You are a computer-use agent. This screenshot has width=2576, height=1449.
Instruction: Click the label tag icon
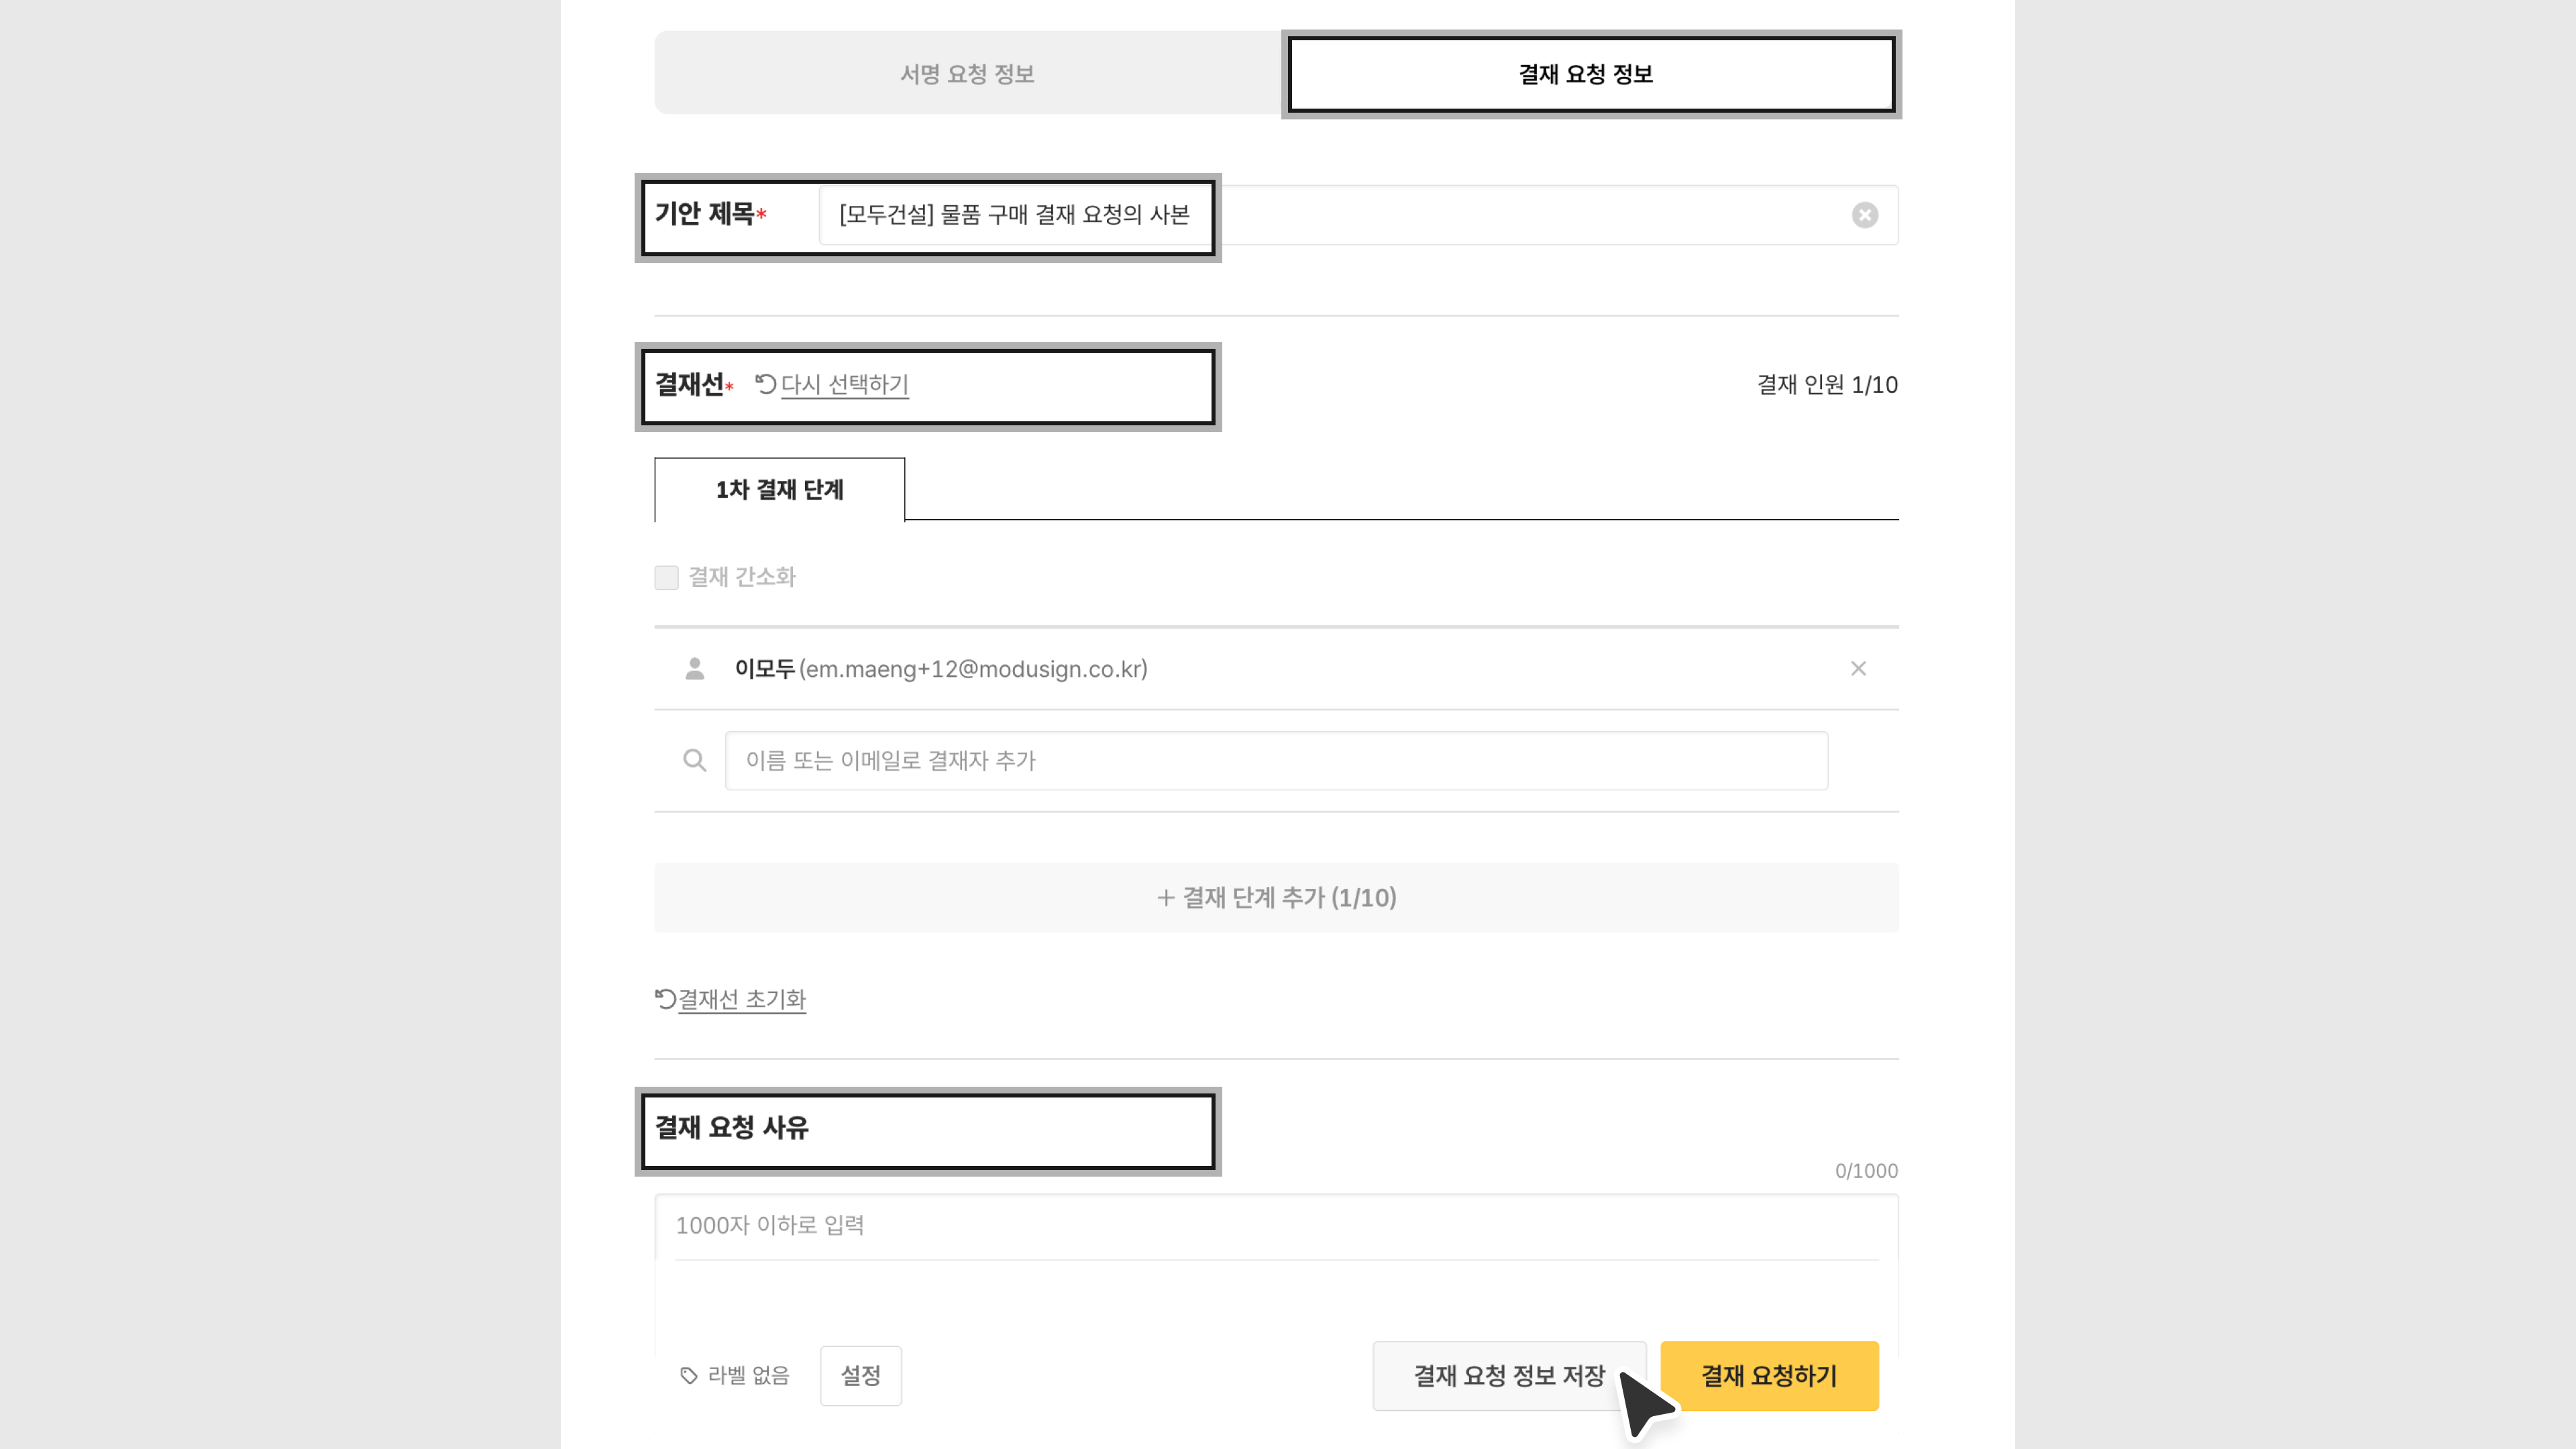click(x=689, y=1376)
